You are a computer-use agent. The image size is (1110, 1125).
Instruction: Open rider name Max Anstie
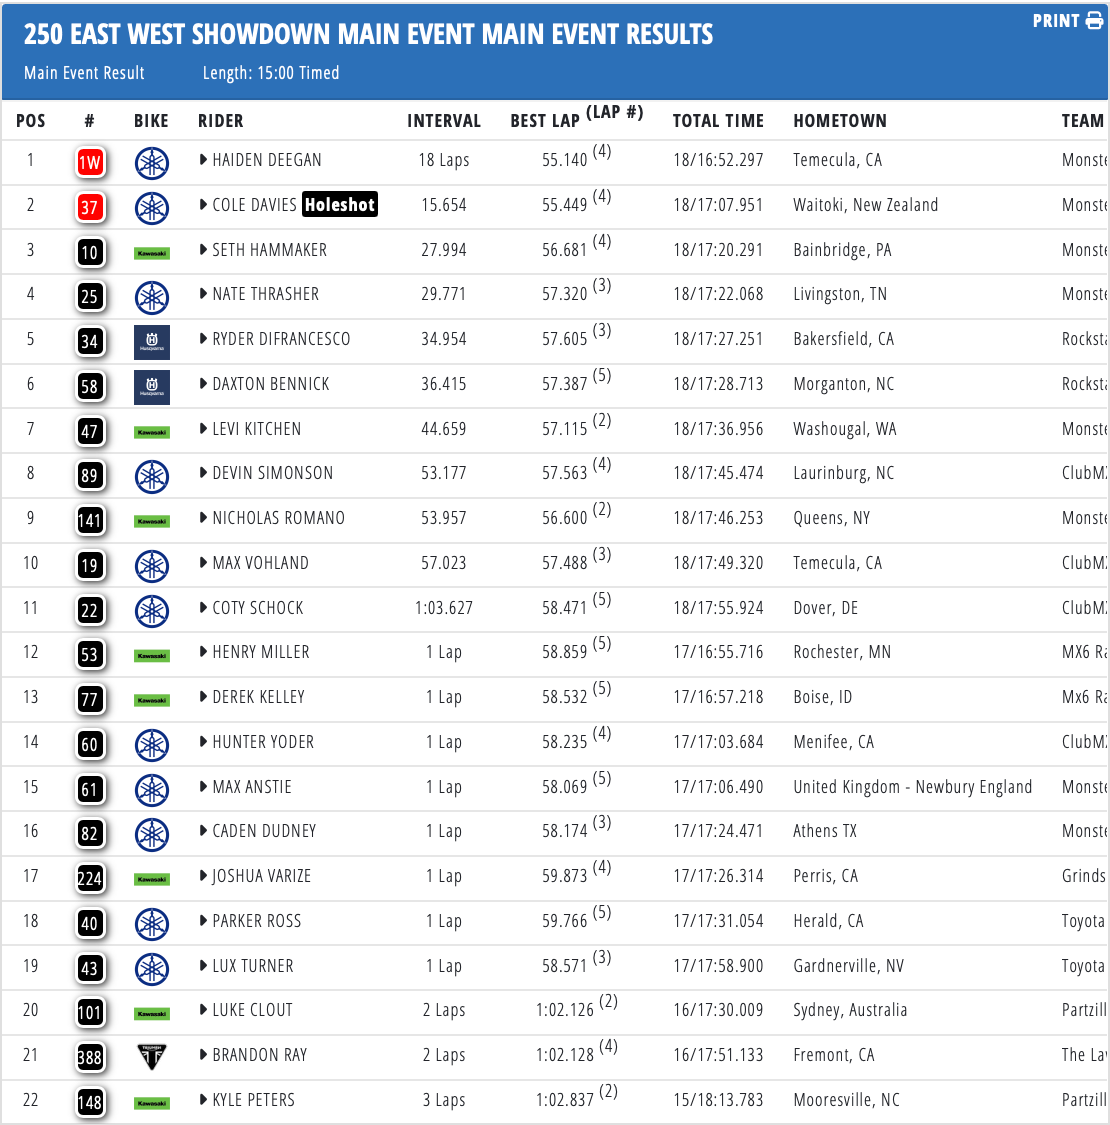click(252, 787)
